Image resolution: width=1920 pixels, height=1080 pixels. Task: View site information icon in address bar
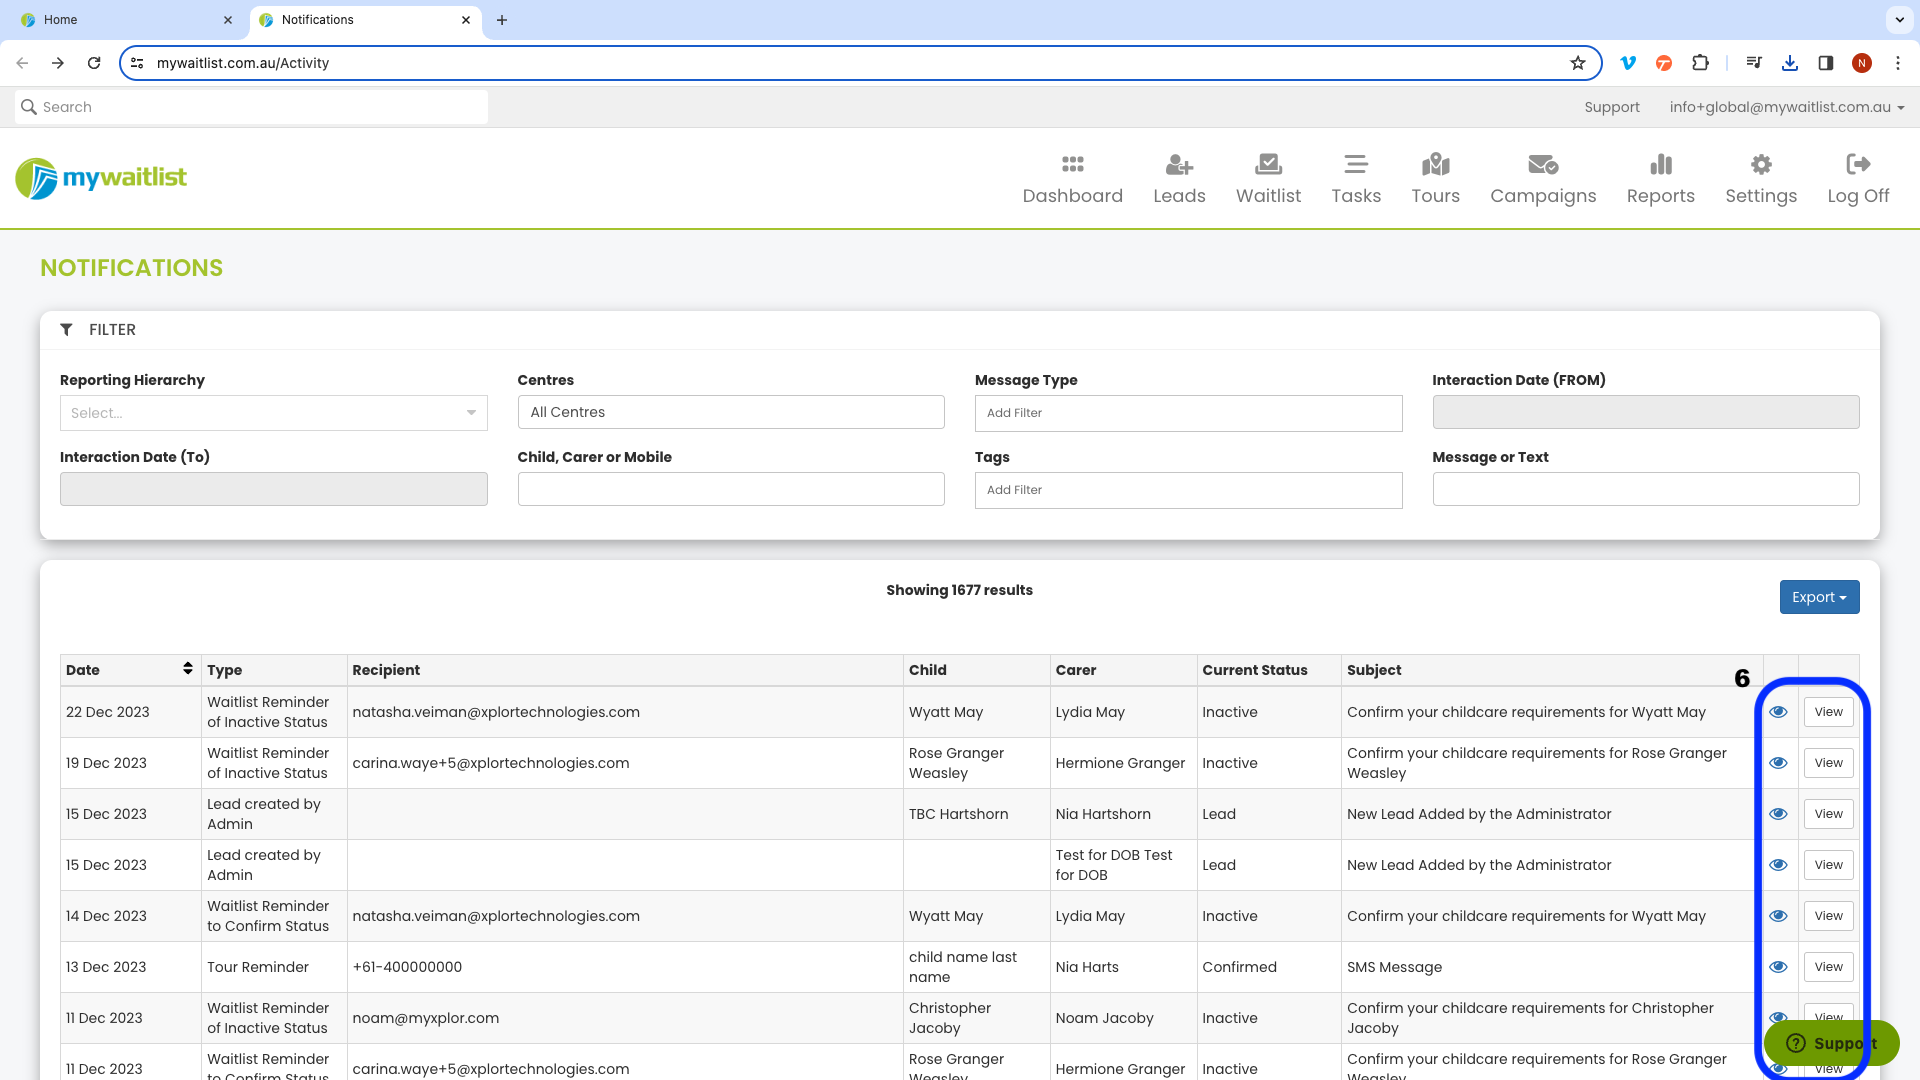(138, 63)
